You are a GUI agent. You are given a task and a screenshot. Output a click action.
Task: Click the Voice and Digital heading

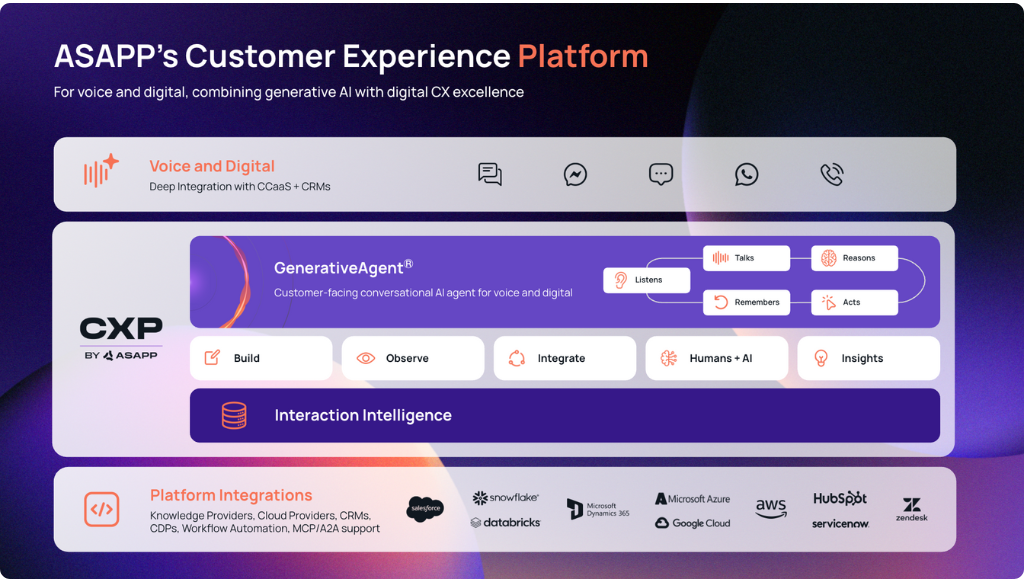coord(212,166)
